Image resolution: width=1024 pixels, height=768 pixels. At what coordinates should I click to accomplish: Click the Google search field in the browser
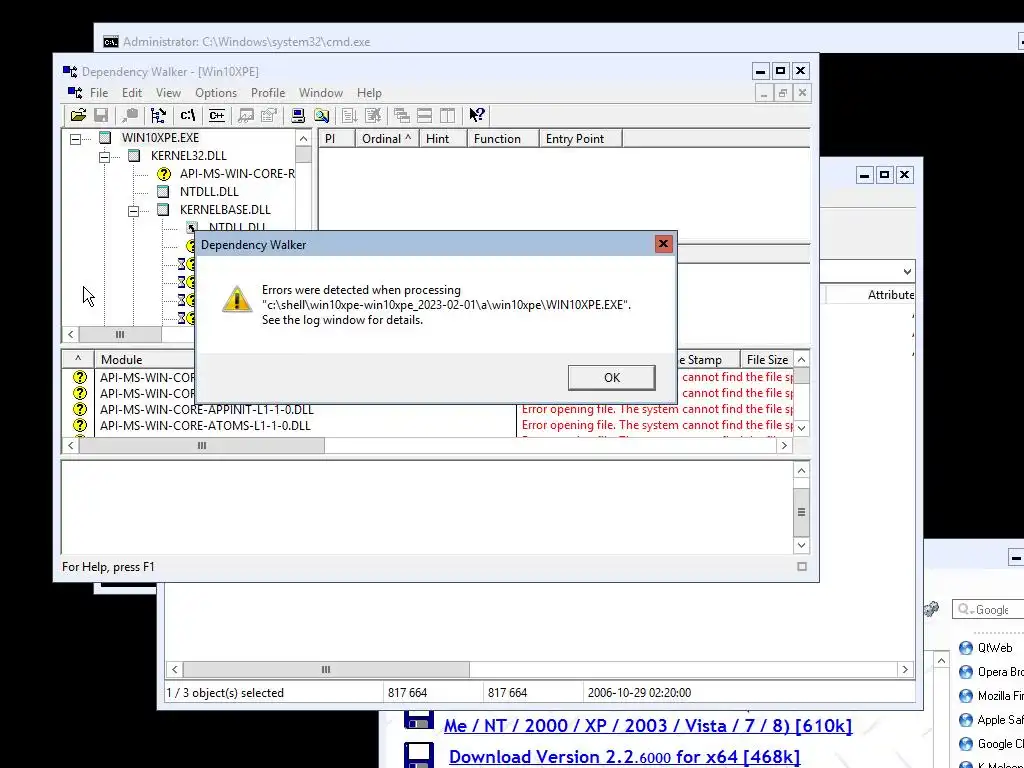click(x=987, y=609)
